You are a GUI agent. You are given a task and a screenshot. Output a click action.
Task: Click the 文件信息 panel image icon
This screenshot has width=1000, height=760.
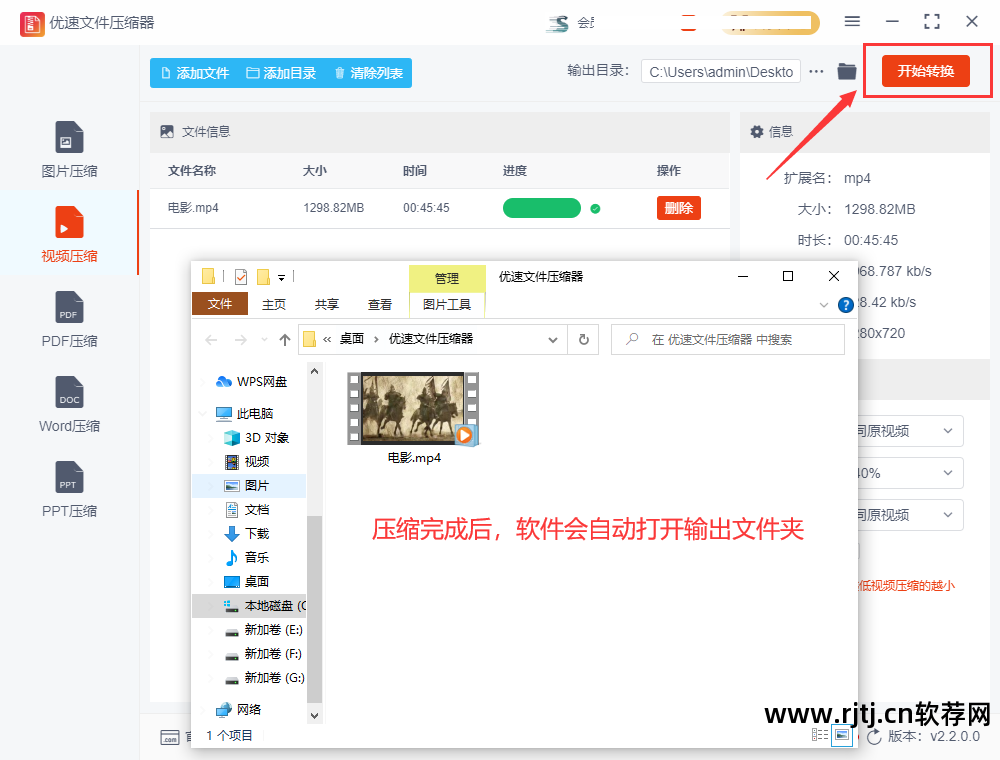(167, 131)
